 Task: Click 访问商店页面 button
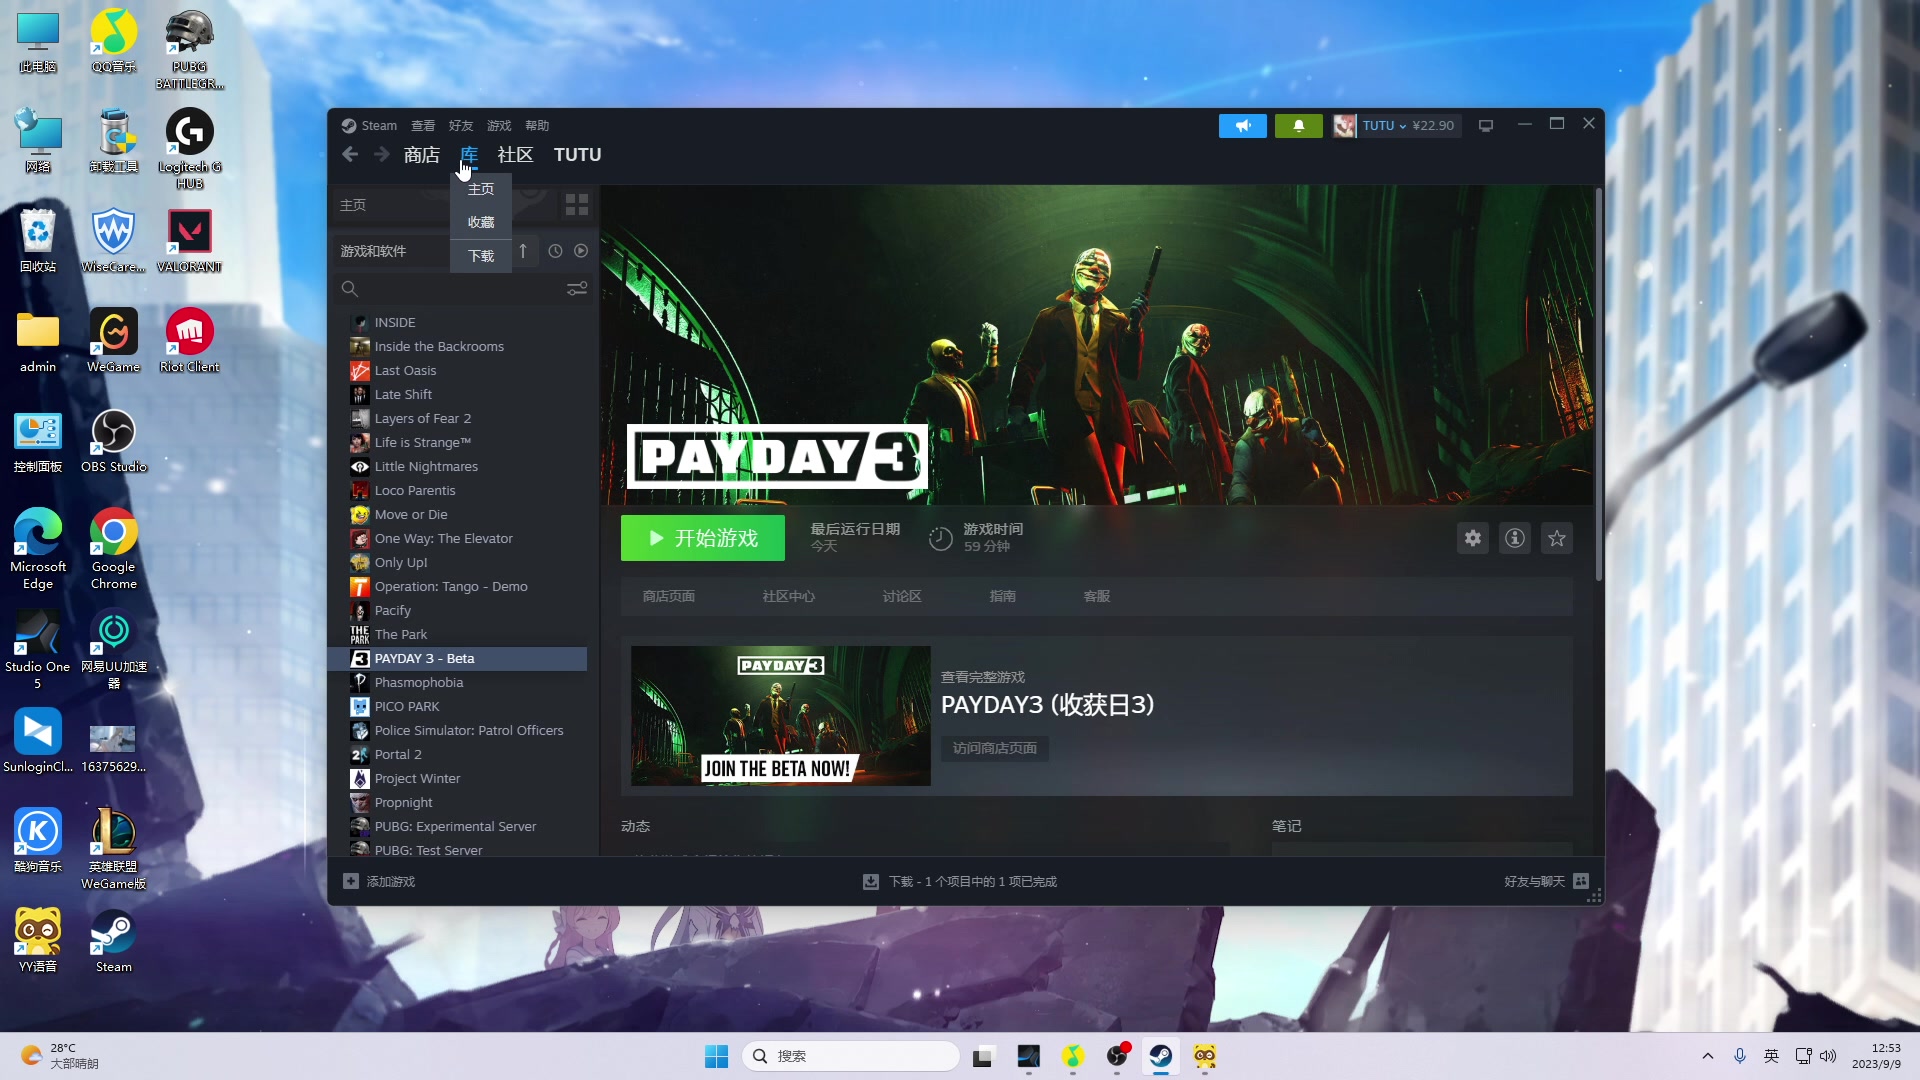[995, 748]
